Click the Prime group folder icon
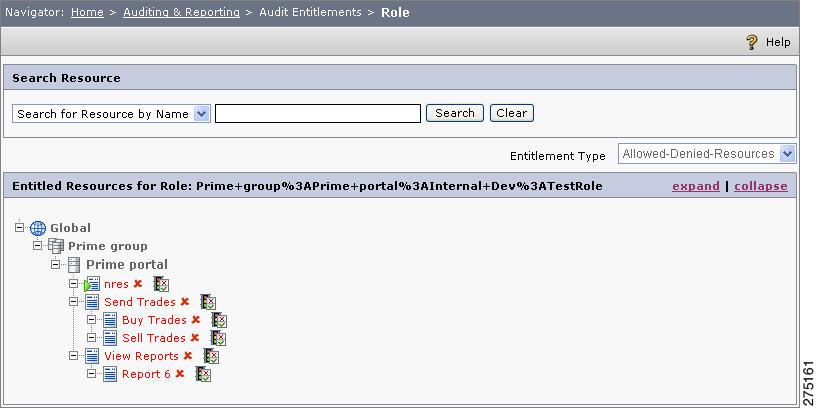This screenshot has width=816, height=408. pos(56,246)
